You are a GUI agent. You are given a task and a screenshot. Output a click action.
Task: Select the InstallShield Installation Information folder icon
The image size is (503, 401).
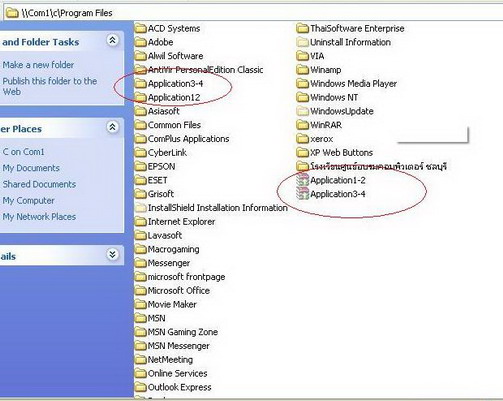pyautogui.click(x=141, y=208)
